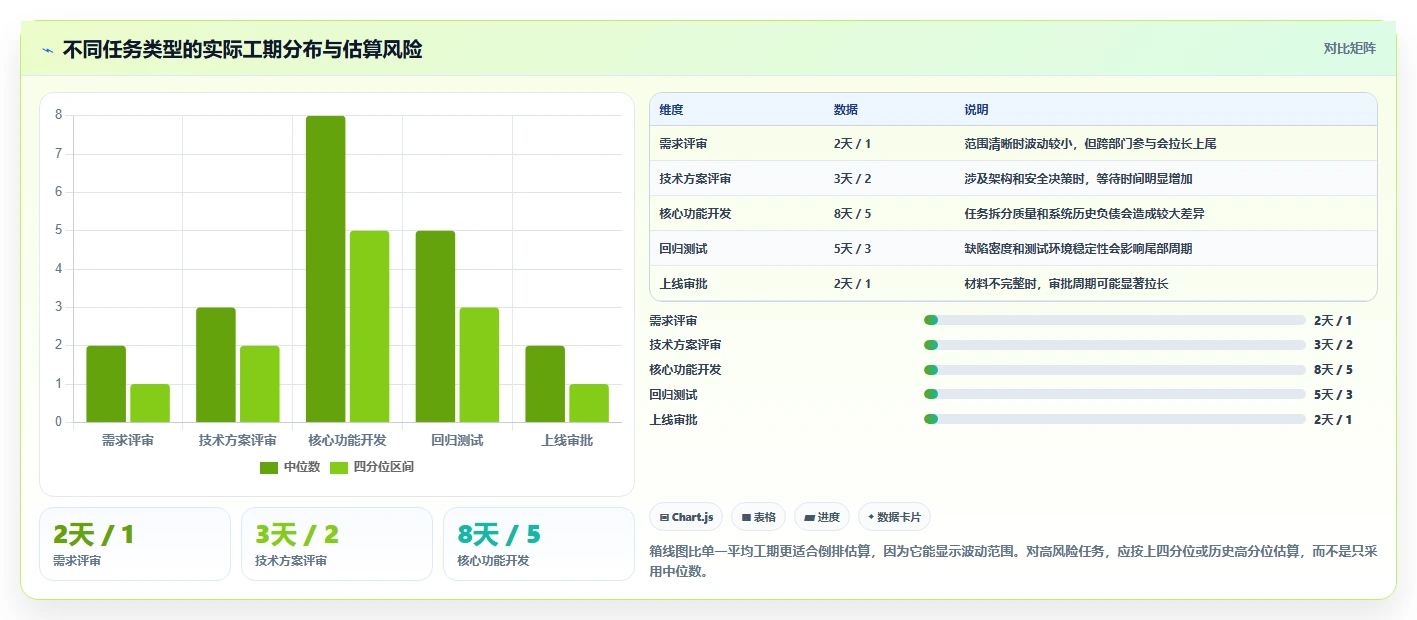Select the 核心功能开发 cell in the table

click(695, 214)
